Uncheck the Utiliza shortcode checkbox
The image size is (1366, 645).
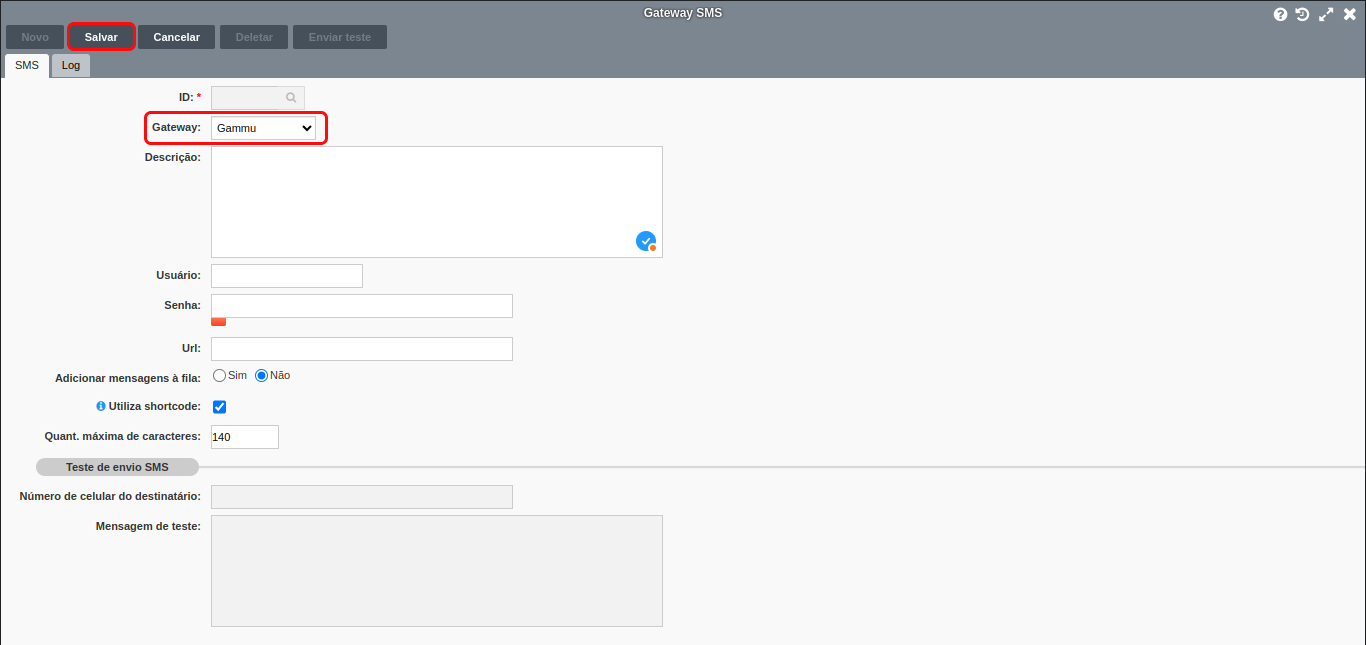pos(220,407)
